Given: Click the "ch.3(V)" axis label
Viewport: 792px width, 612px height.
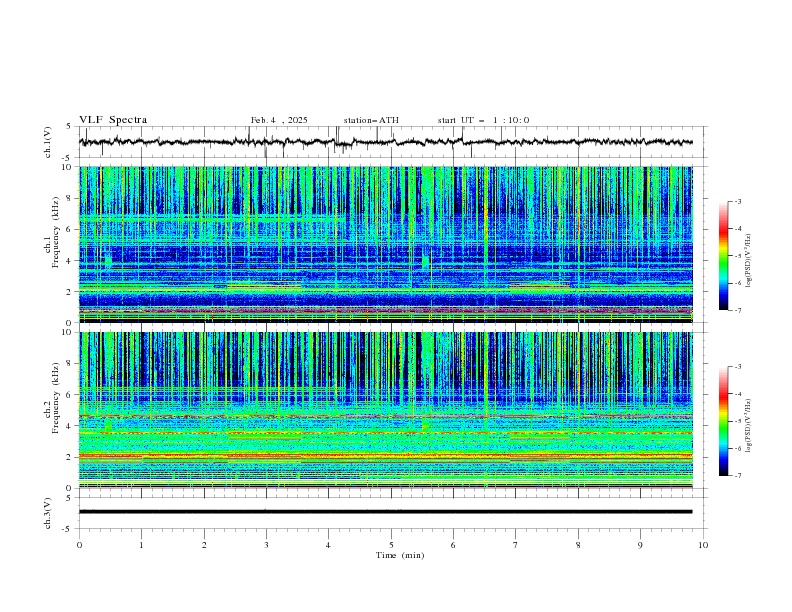Looking at the screenshot, I should click(x=48, y=513).
